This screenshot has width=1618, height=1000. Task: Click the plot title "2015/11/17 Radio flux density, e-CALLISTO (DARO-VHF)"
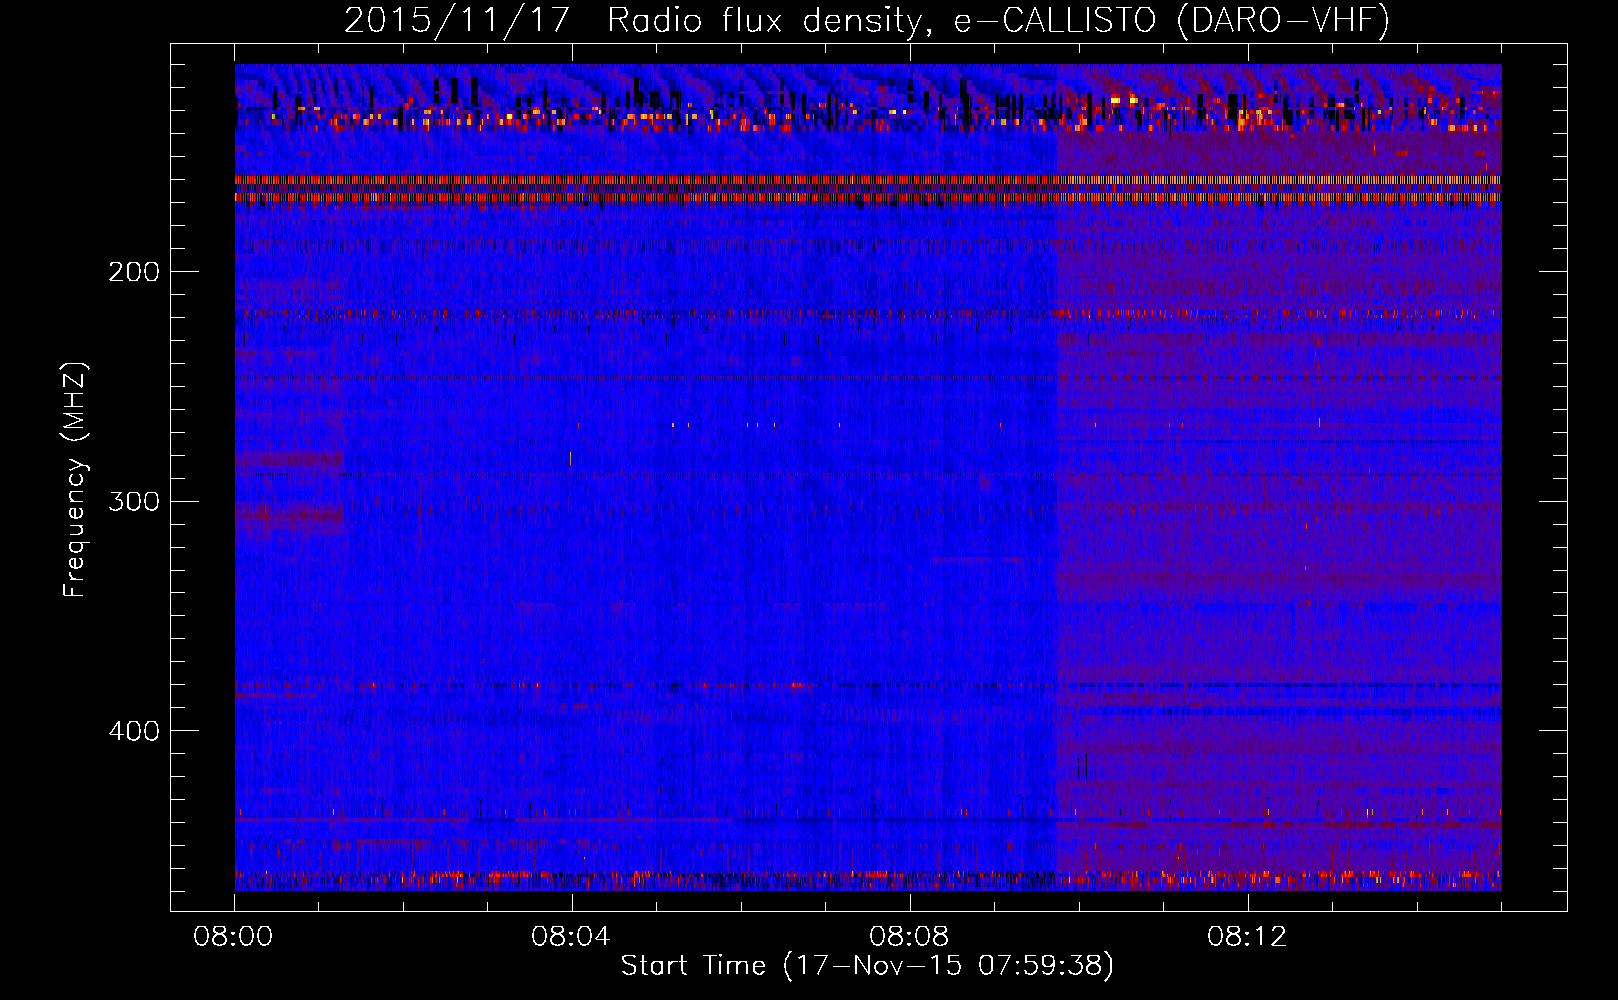(867, 20)
